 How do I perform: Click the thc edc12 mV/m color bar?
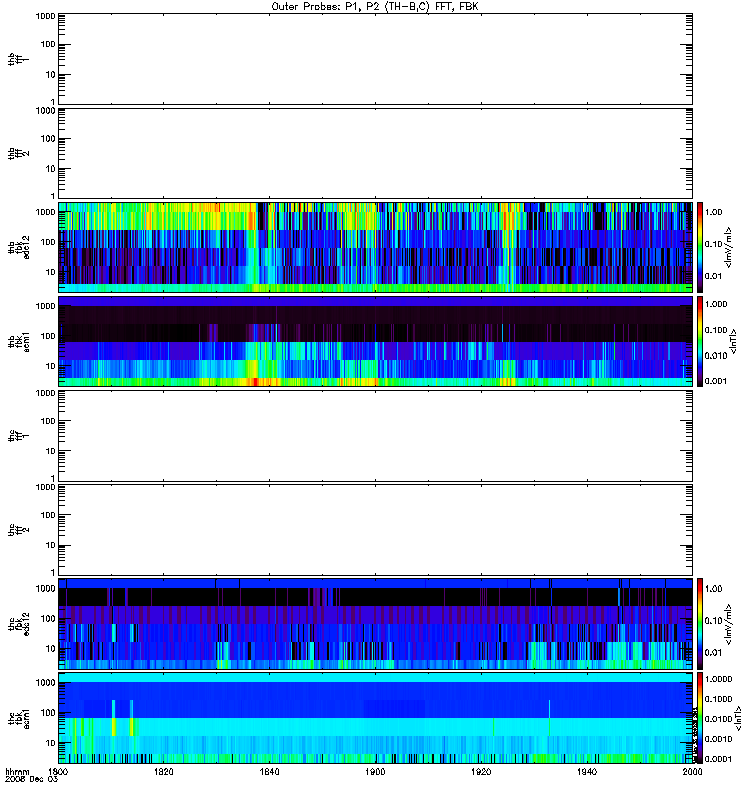point(700,623)
